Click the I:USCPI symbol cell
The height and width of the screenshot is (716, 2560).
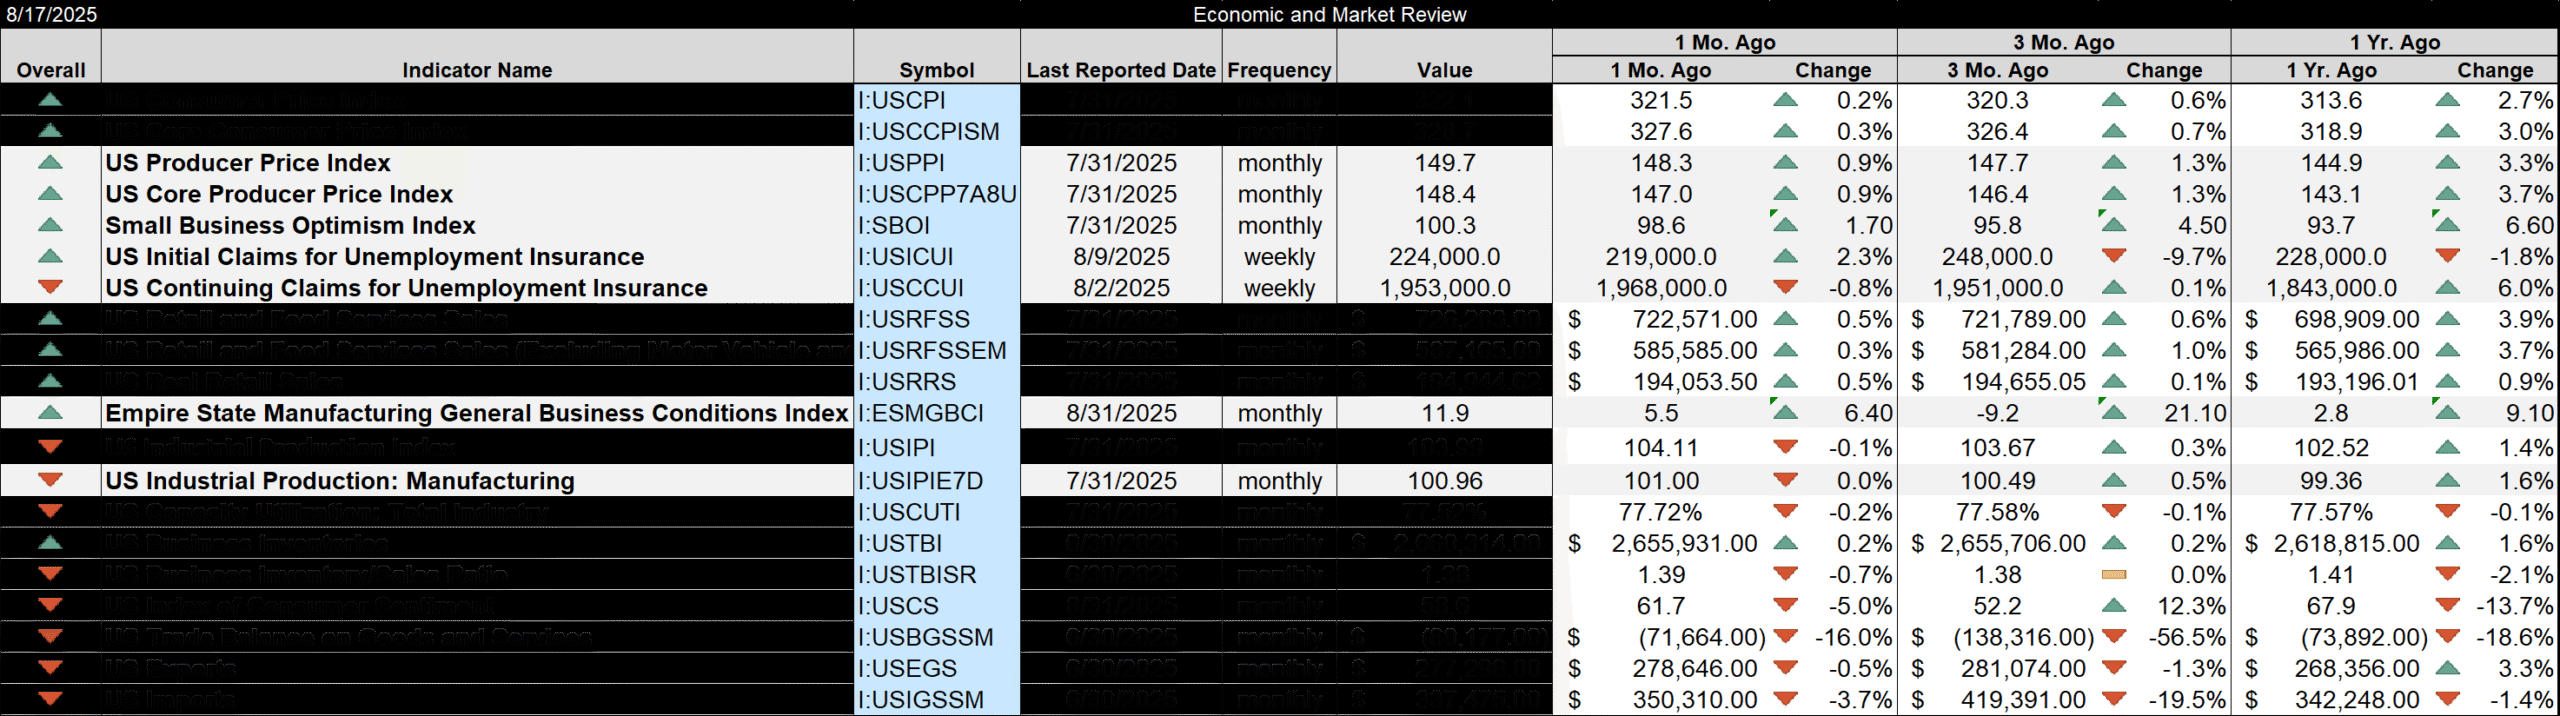tap(936, 101)
